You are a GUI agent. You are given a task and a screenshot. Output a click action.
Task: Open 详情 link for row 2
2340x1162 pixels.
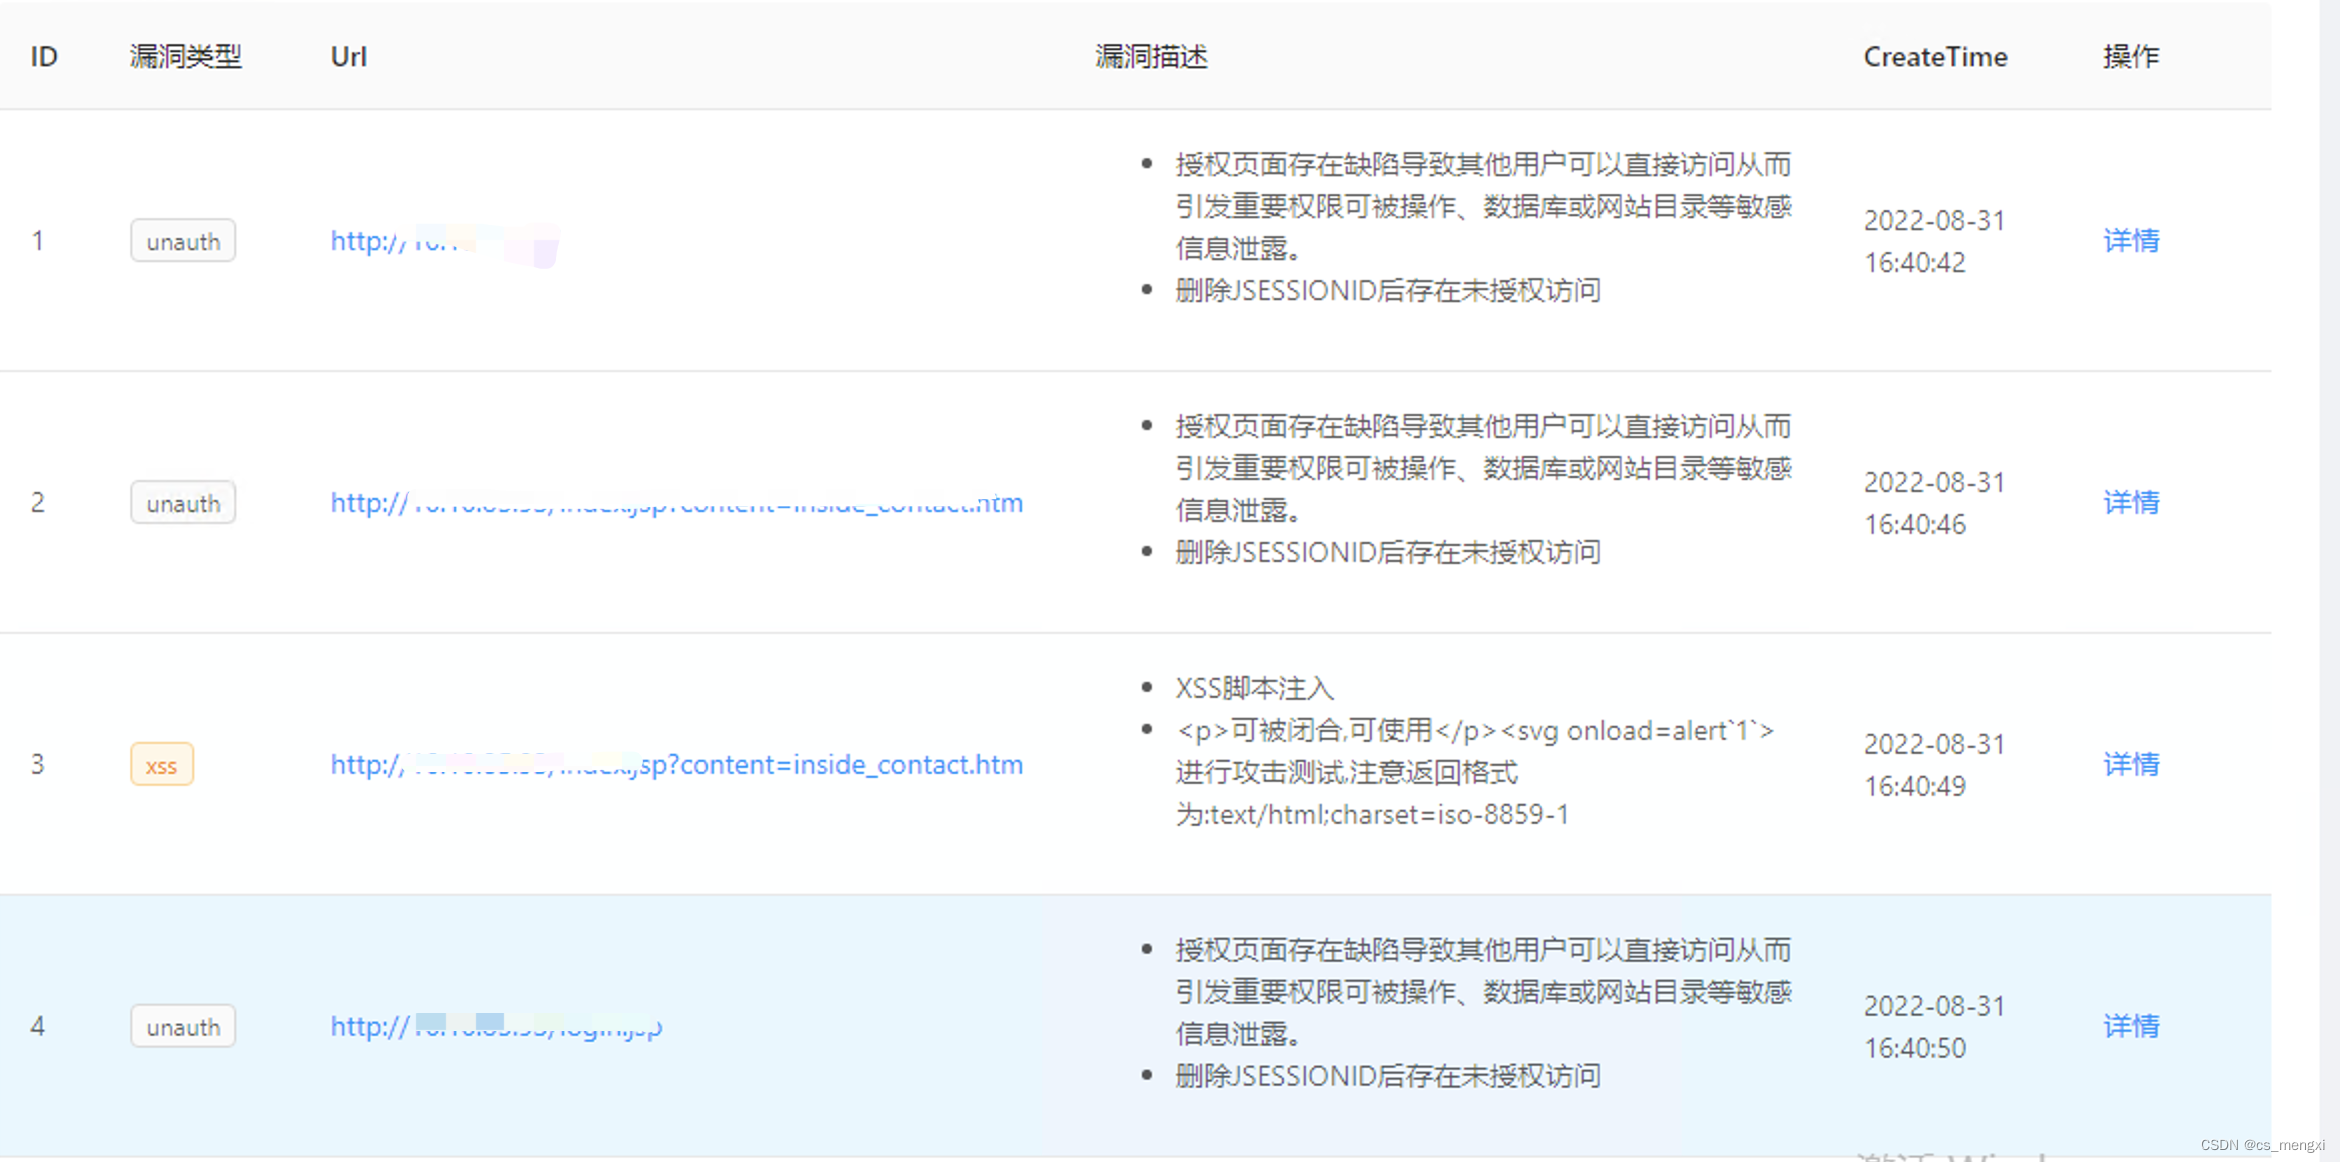tap(2131, 503)
